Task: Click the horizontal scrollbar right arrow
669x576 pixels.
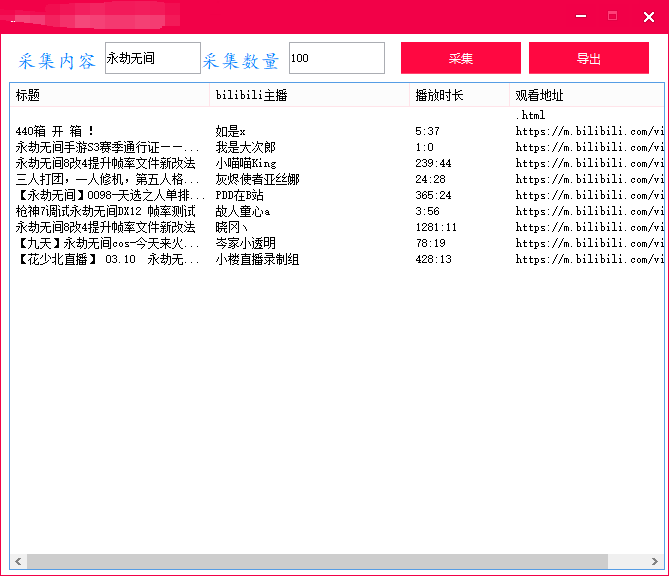Action: click(x=655, y=561)
